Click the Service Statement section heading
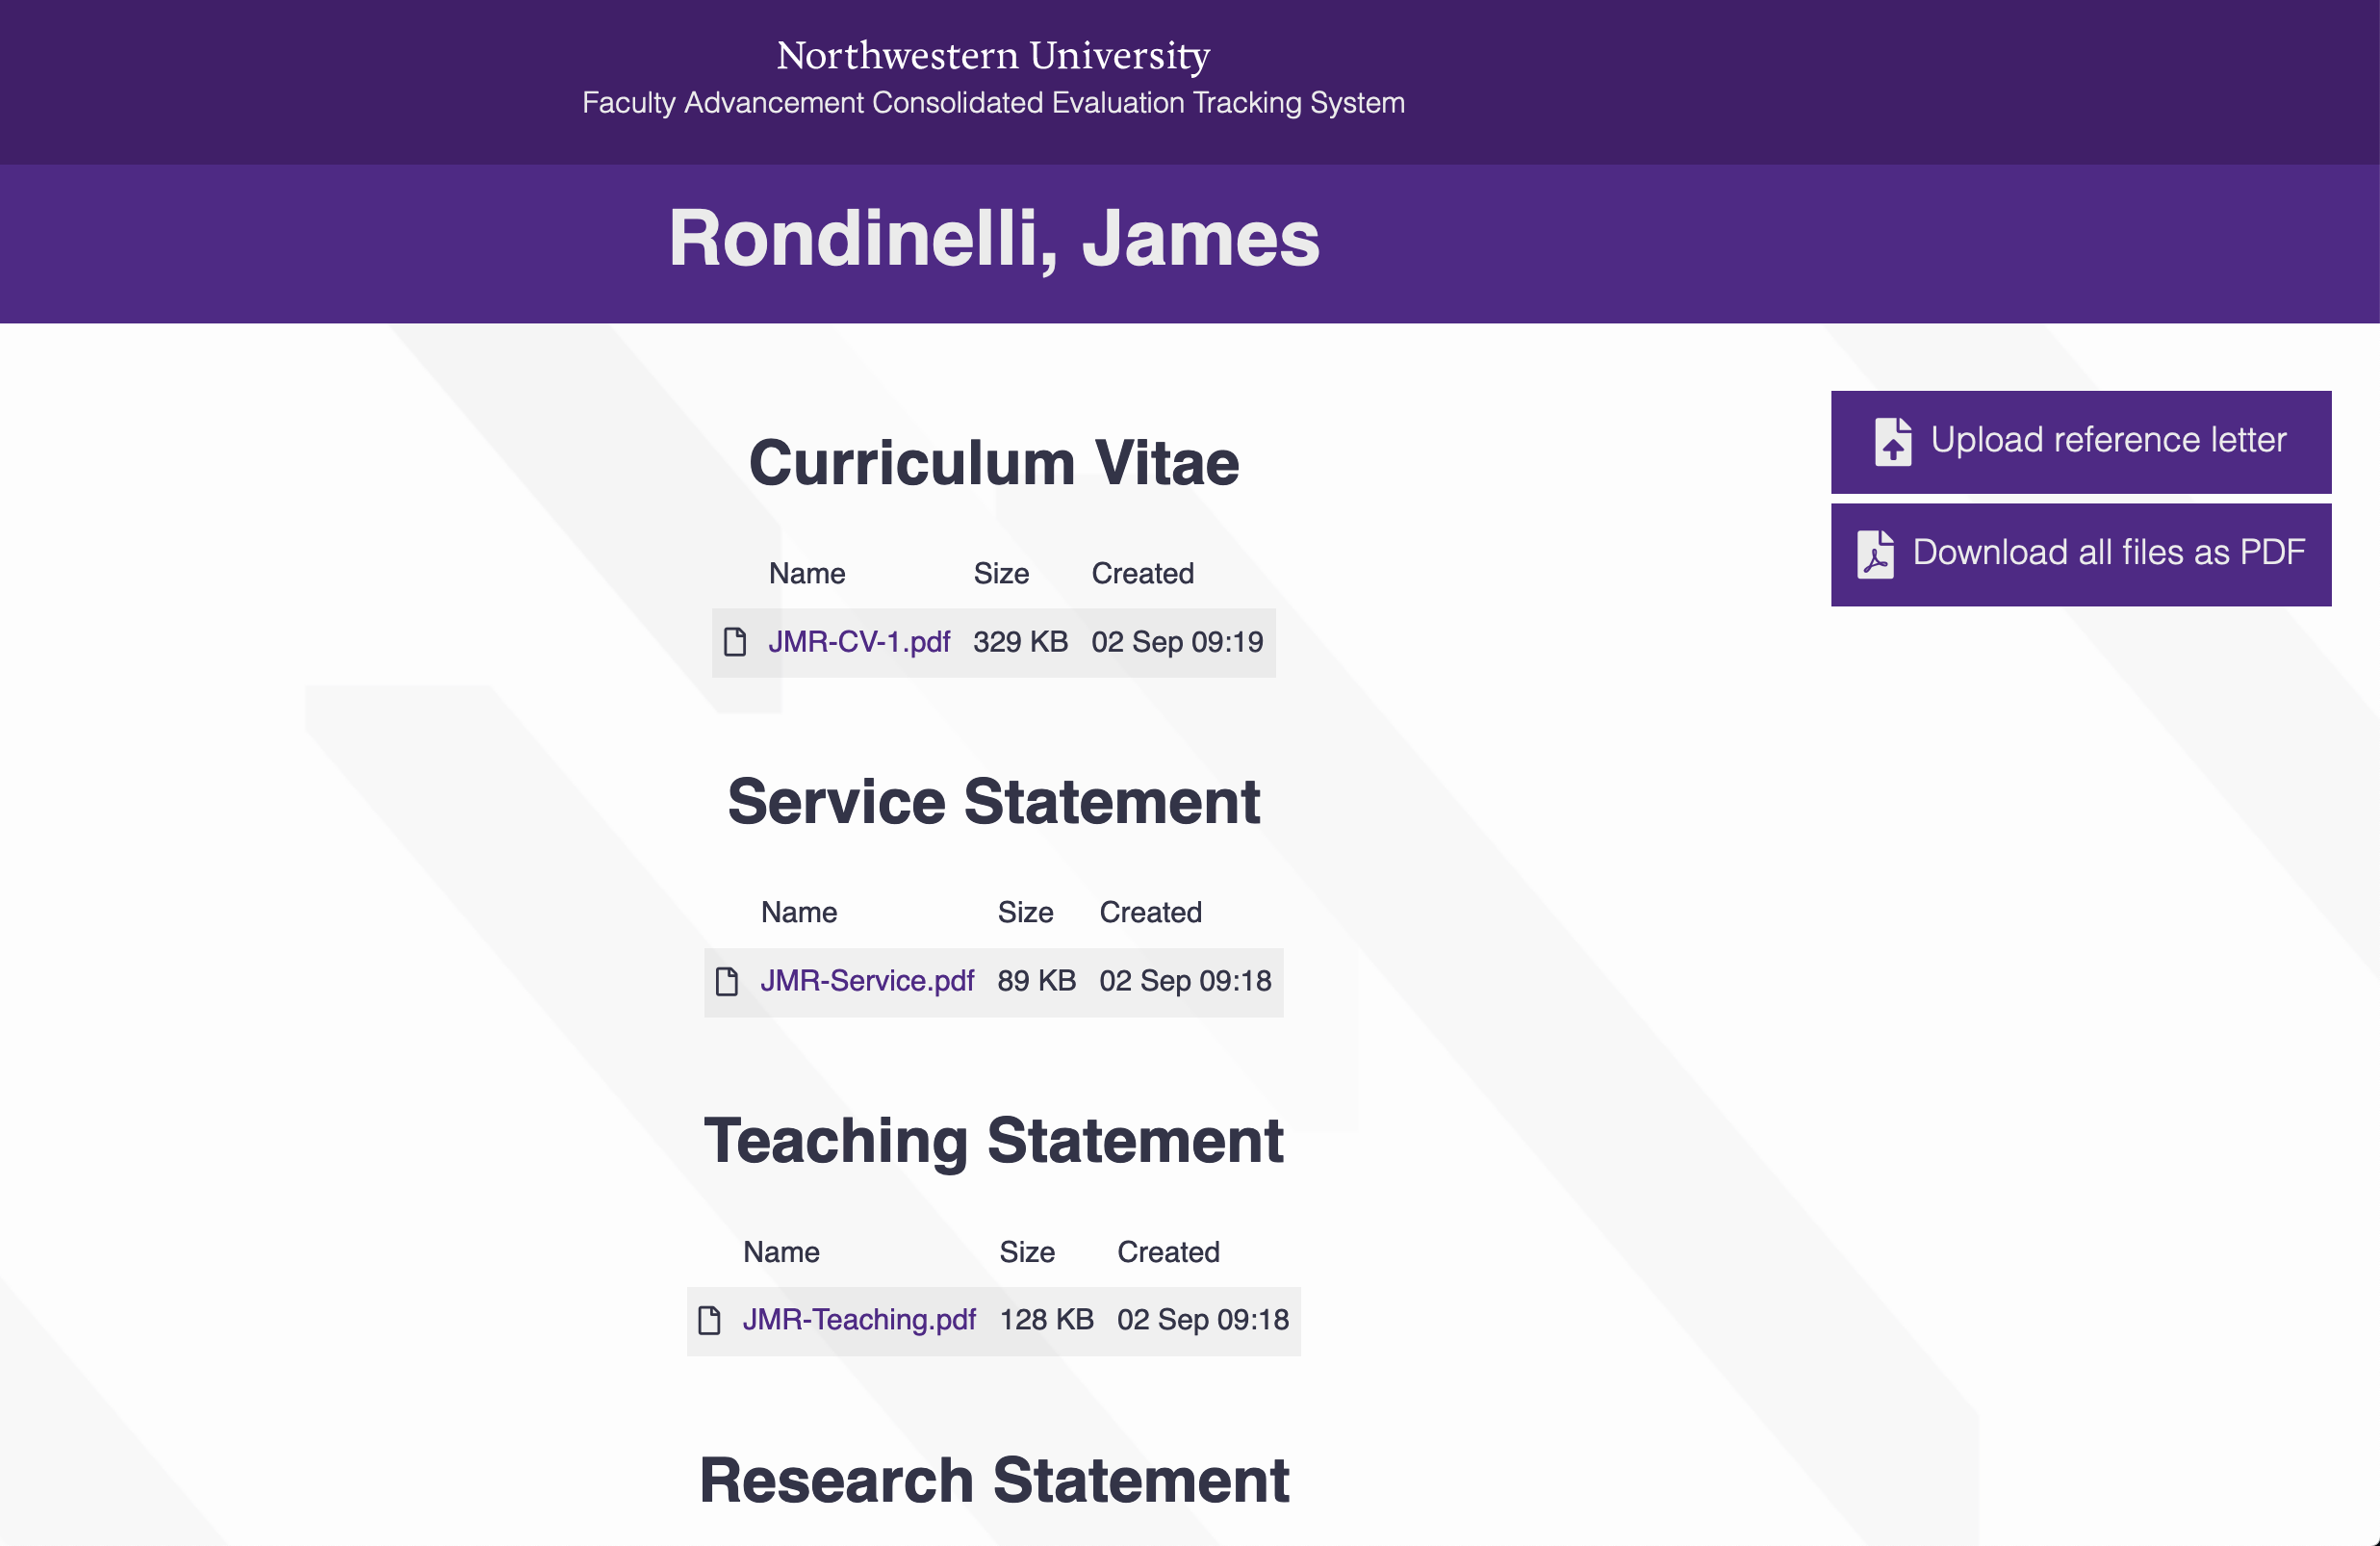2380x1546 pixels. [993, 802]
